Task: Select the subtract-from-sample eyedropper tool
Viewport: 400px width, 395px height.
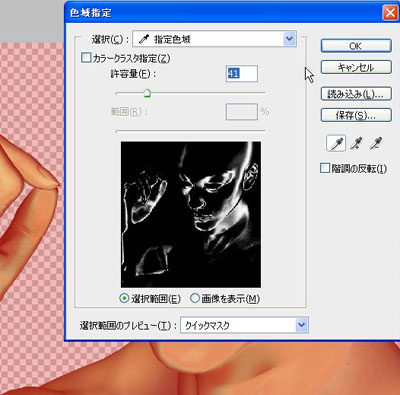Action: coord(376,144)
